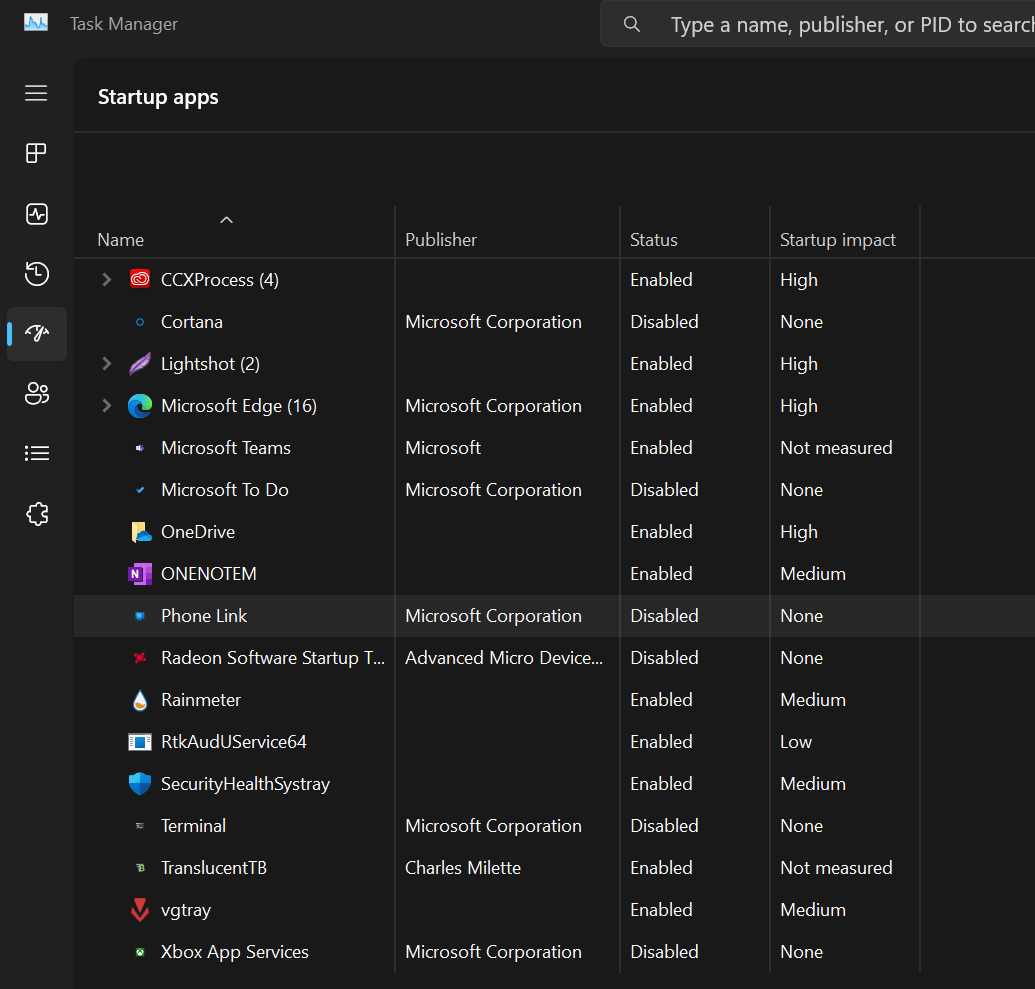Click the search box in title bar
The height and width of the screenshot is (989, 1035).
830,25
